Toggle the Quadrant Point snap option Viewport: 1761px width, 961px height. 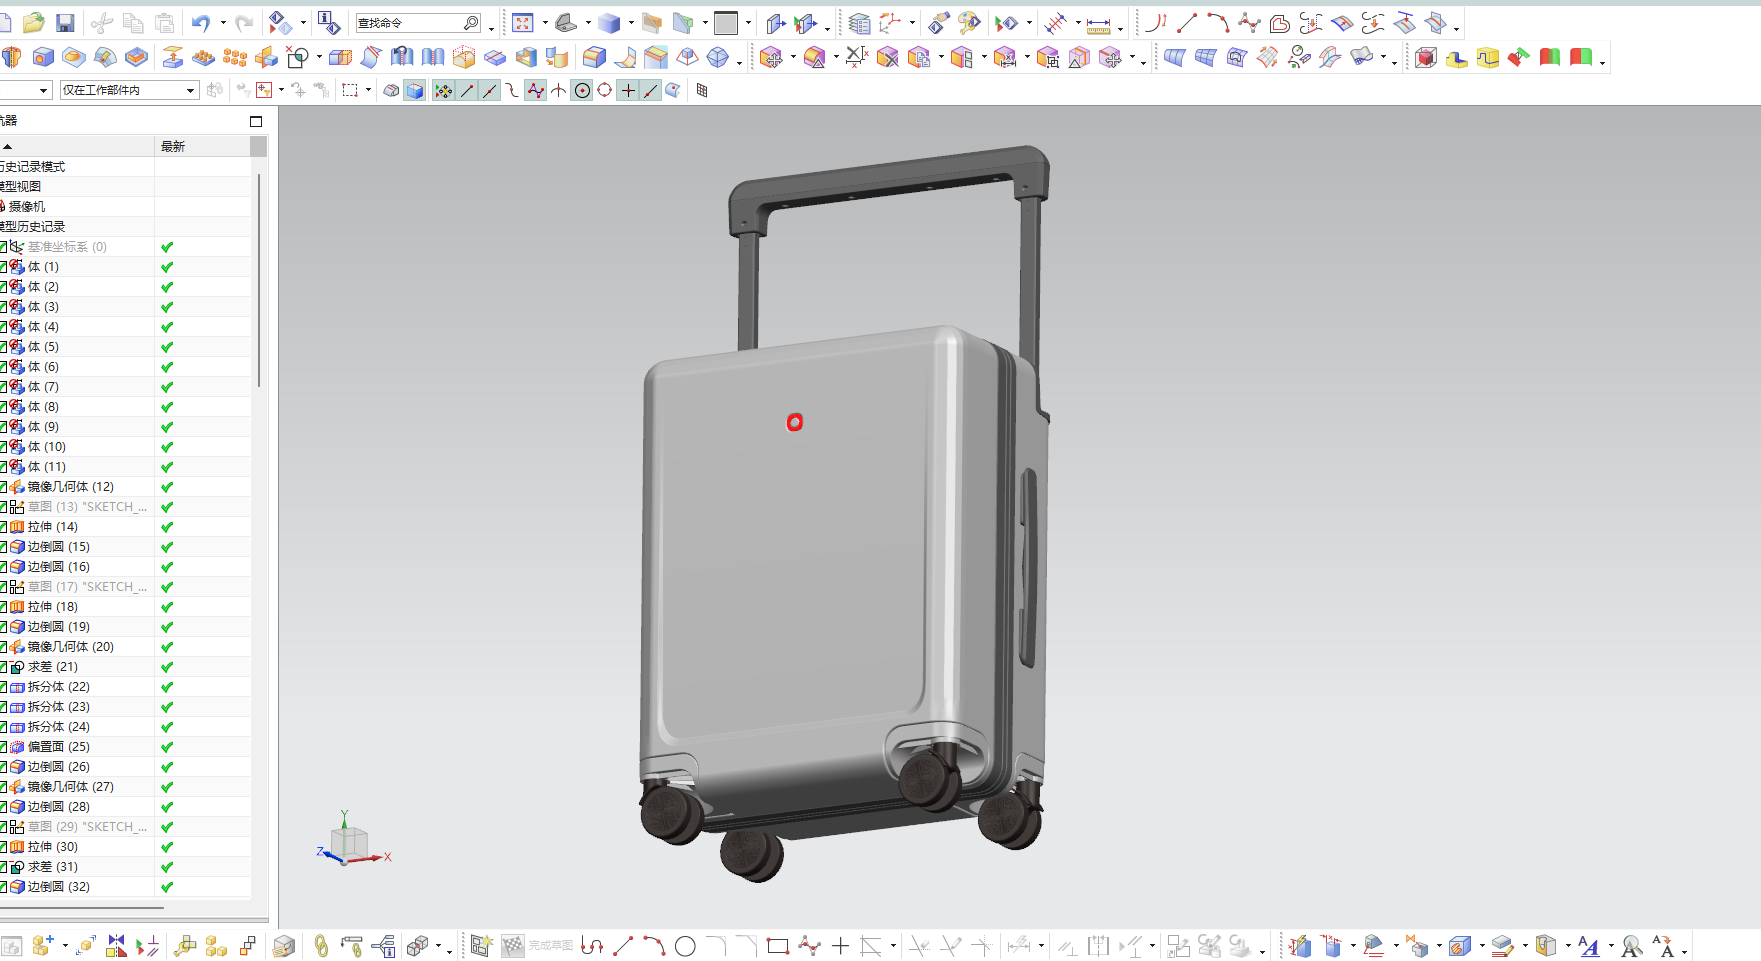pos(605,90)
